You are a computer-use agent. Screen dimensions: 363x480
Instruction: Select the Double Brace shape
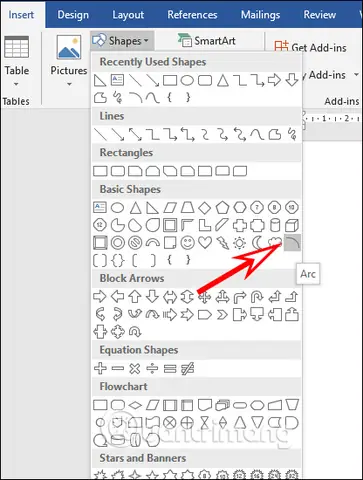(118, 260)
